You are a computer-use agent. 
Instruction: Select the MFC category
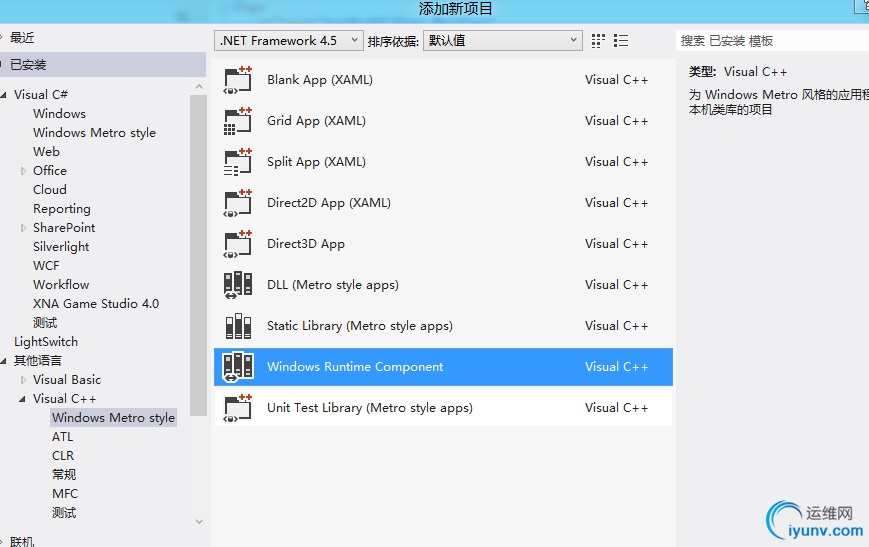click(x=65, y=494)
